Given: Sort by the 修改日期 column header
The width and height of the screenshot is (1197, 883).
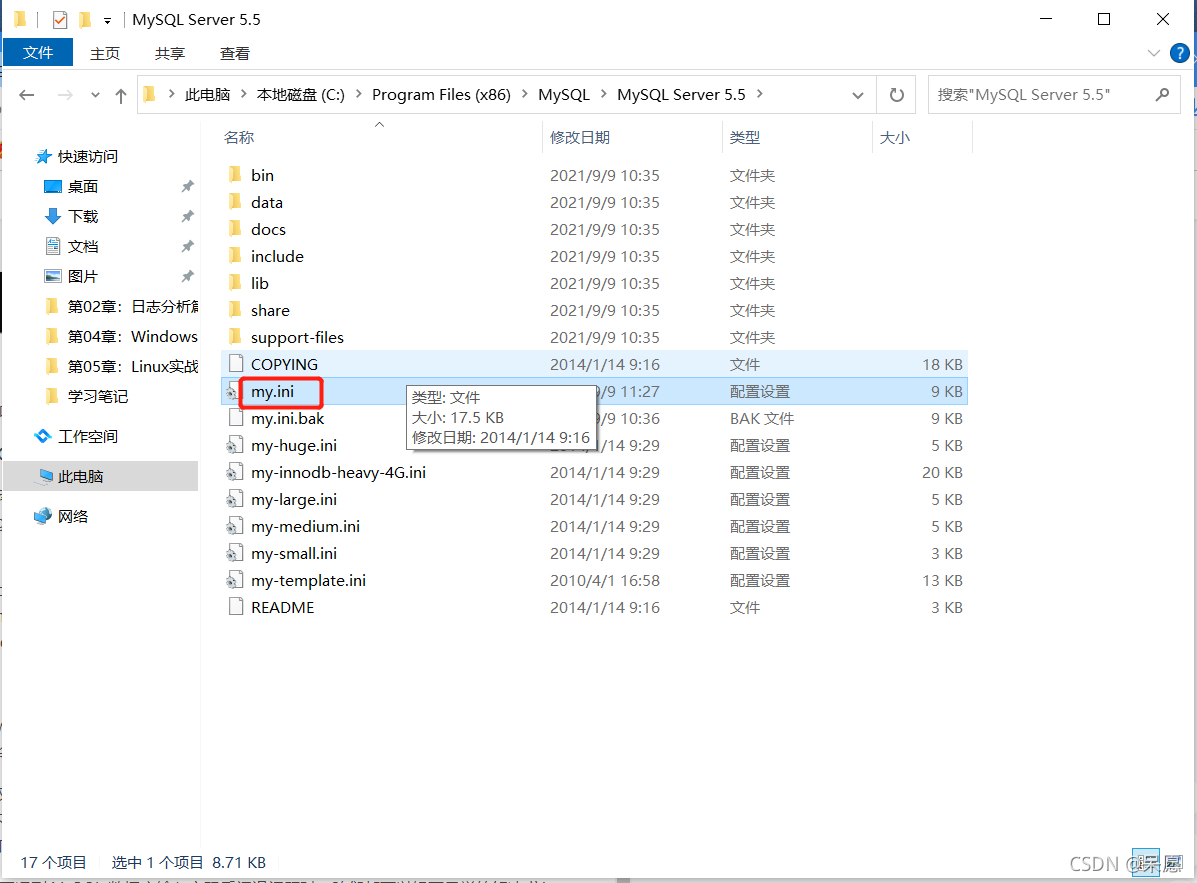Looking at the screenshot, I should tap(579, 137).
